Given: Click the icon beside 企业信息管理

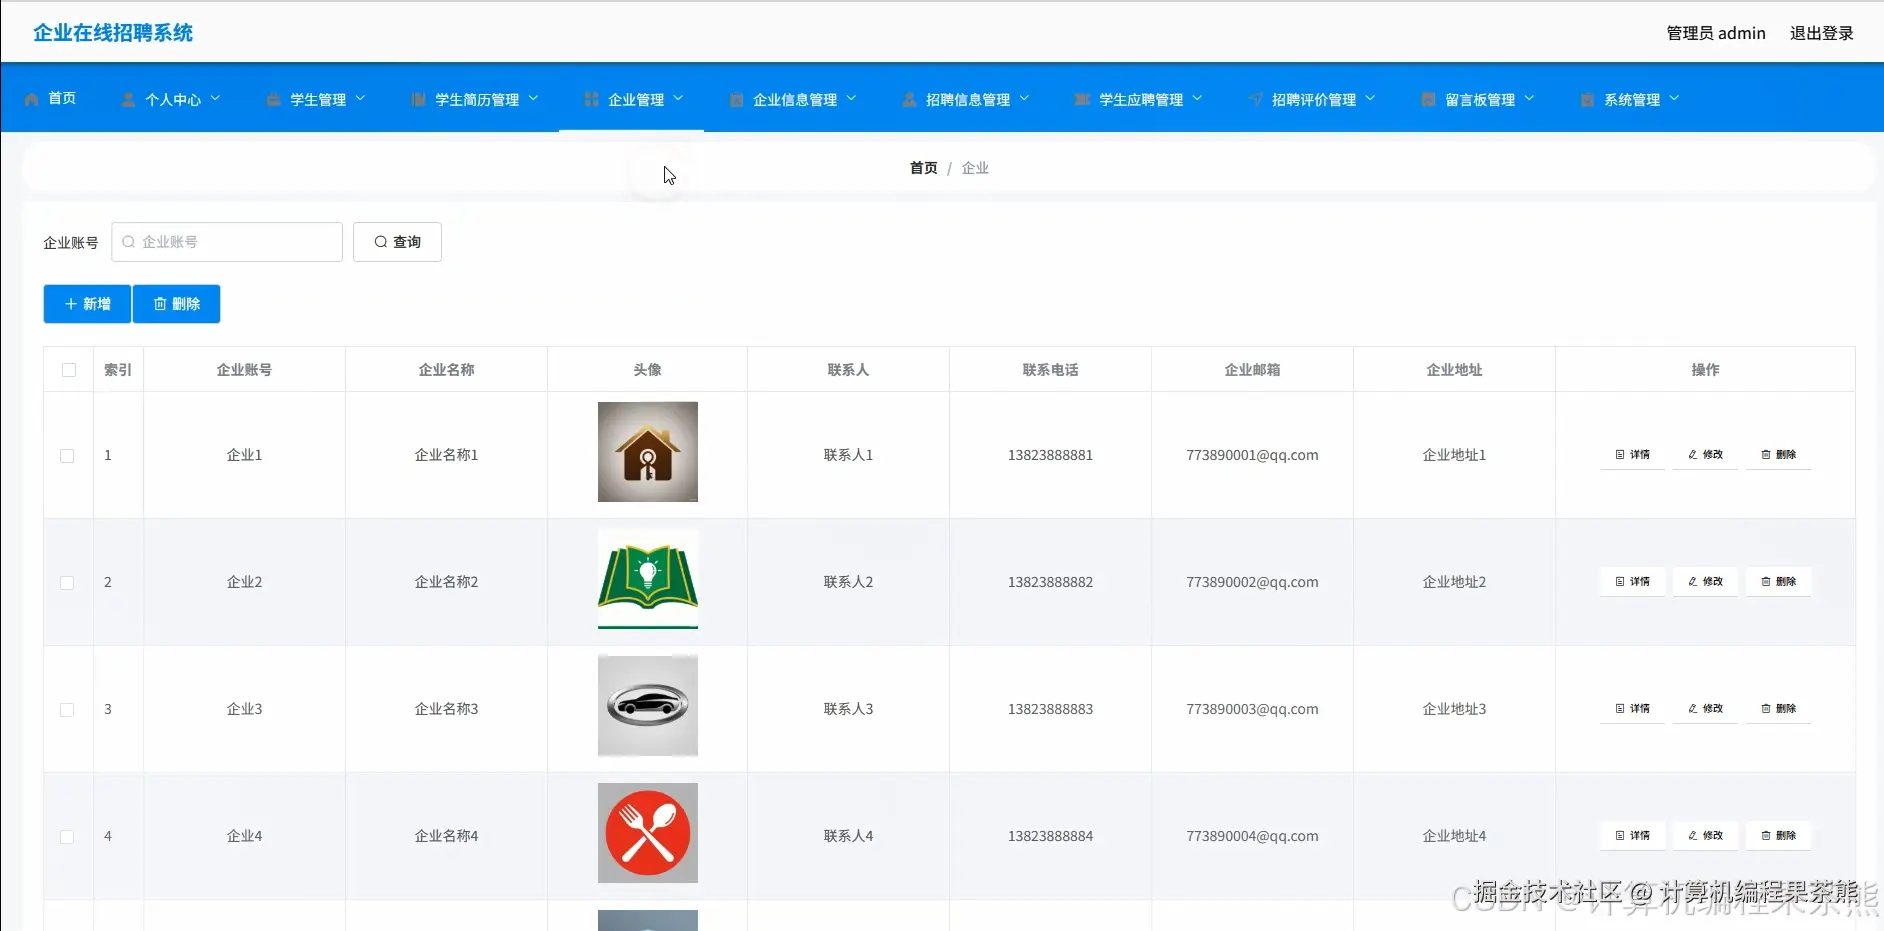Looking at the screenshot, I should tap(736, 99).
